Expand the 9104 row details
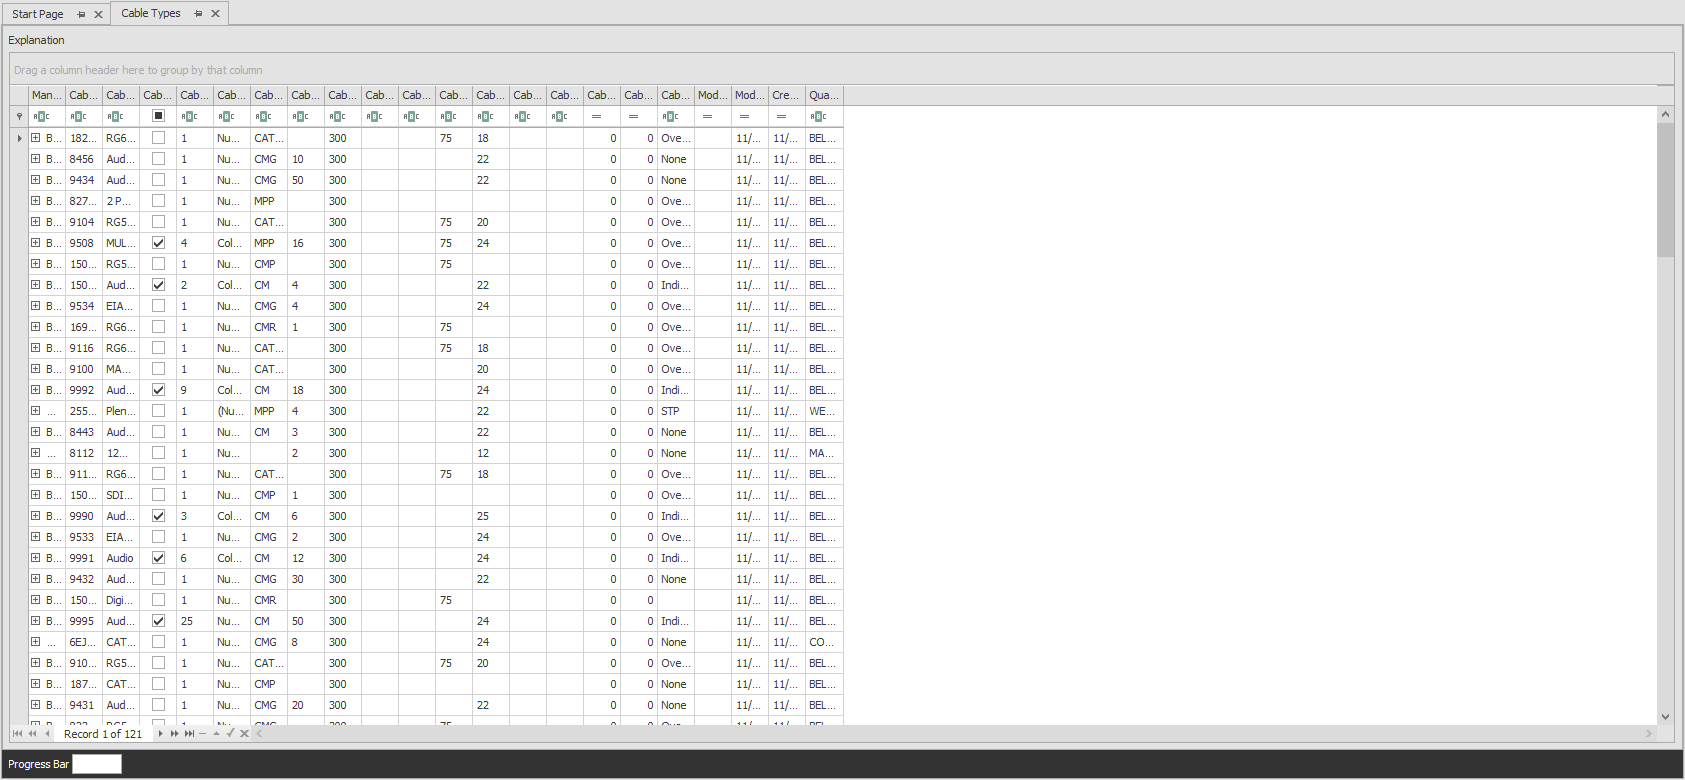1685x780 pixels. [x=35, y=222]
